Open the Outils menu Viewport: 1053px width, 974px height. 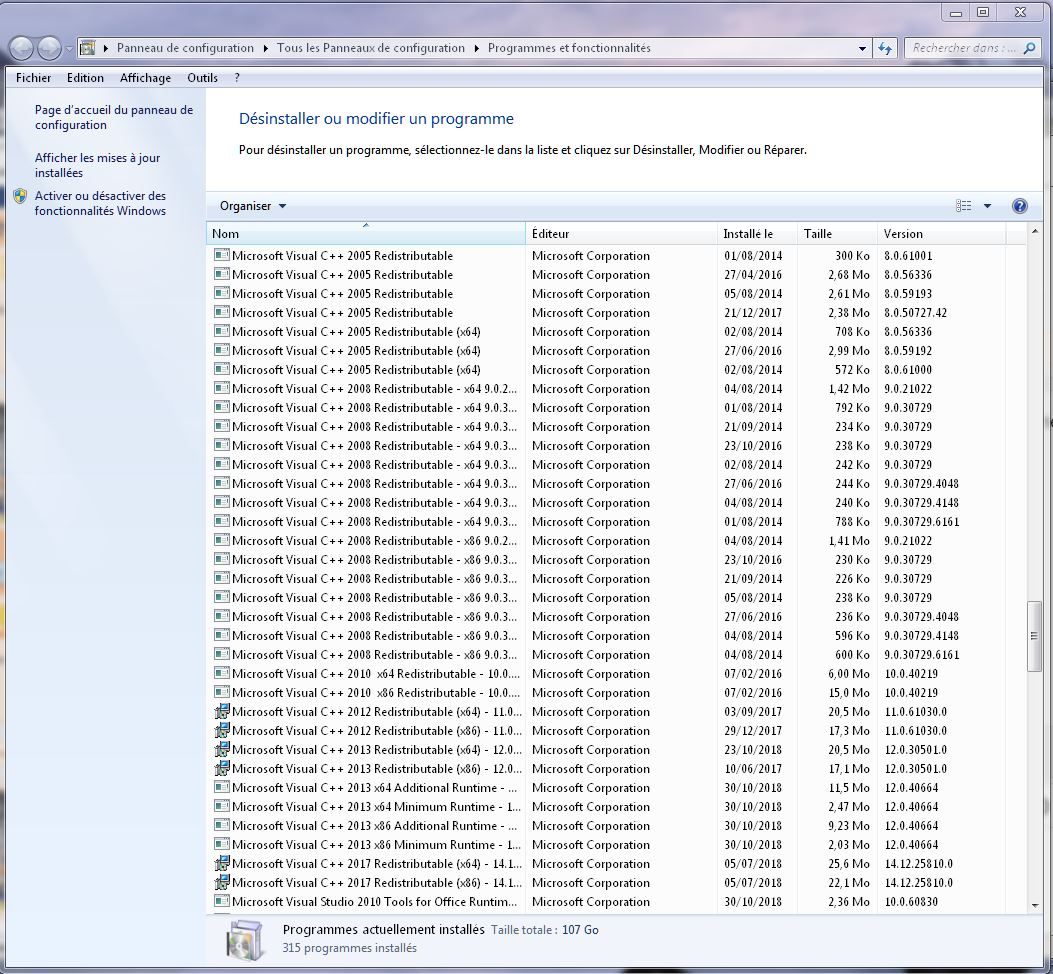point(202,78)
